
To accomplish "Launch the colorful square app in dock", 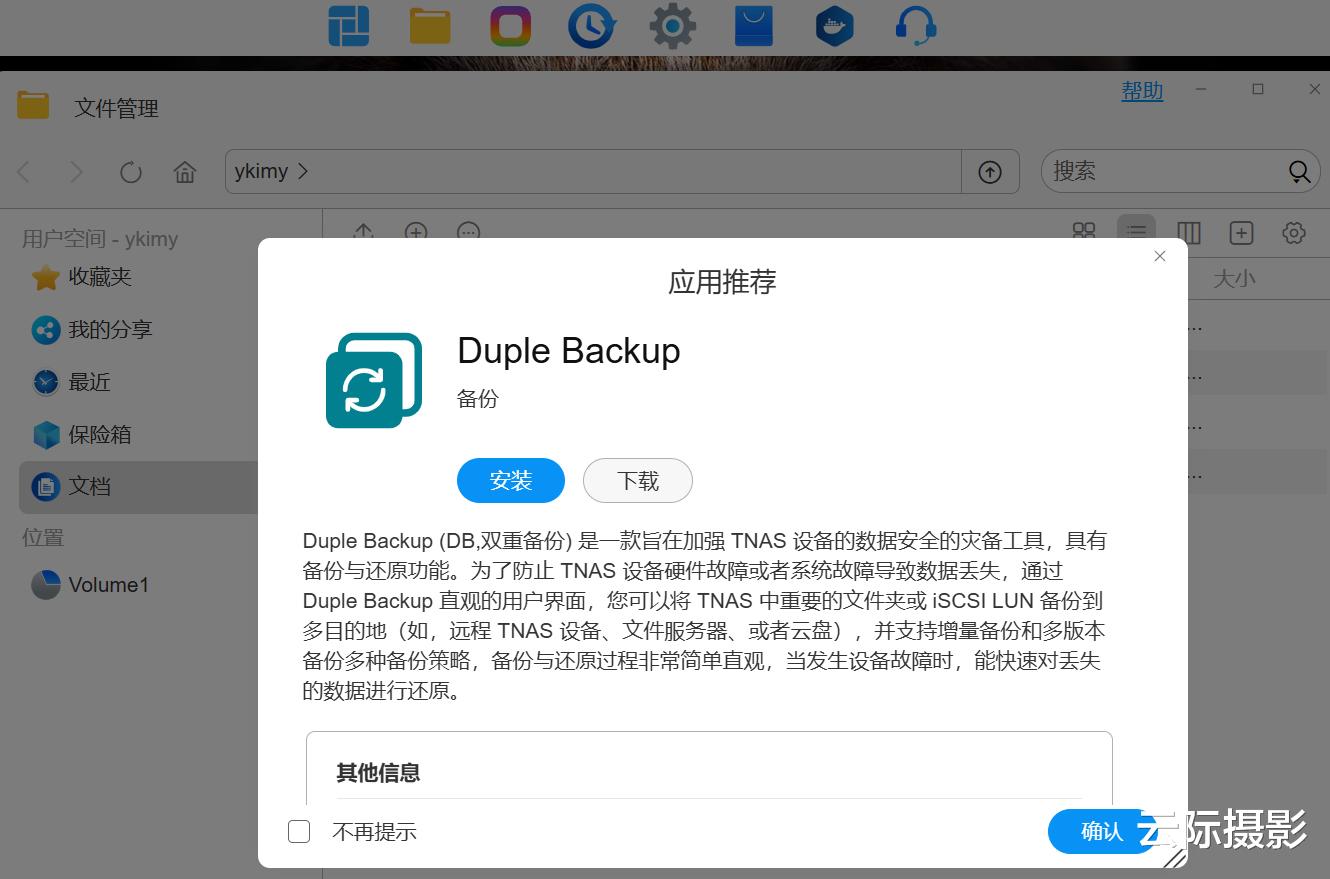I will (x=510, y=26).
